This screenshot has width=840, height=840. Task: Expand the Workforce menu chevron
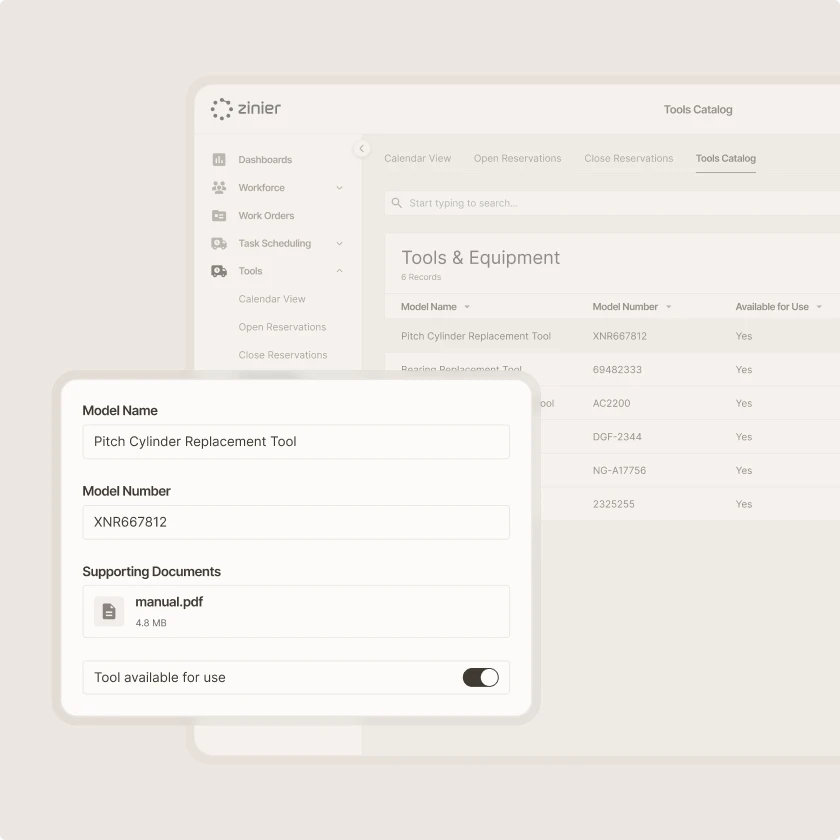[x=339, y=188]
